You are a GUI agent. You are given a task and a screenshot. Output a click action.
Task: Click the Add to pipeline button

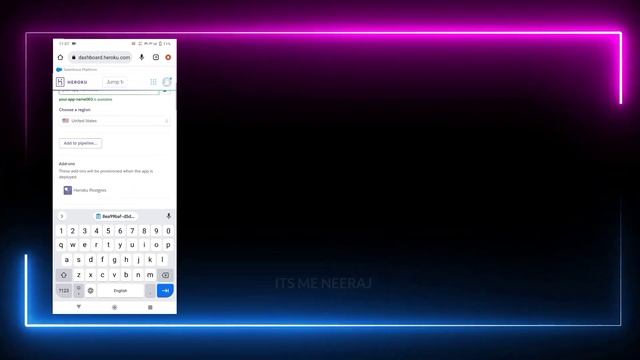pyautogui.click(x=80, y=143)
